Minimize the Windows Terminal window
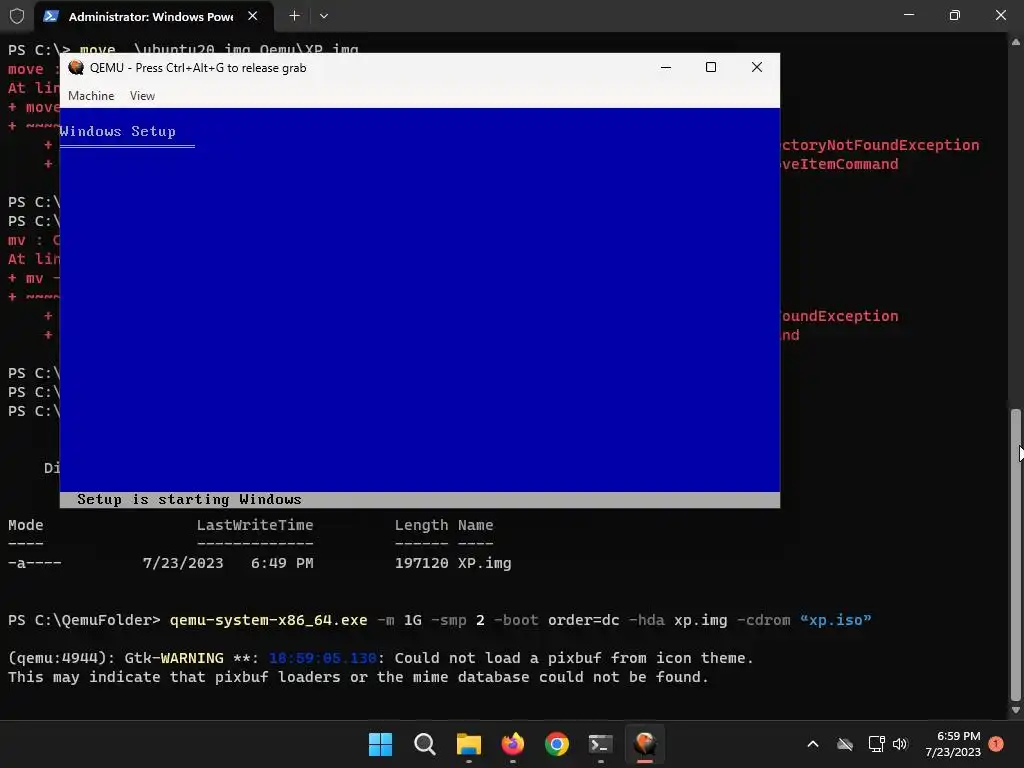 coord(908,15)
